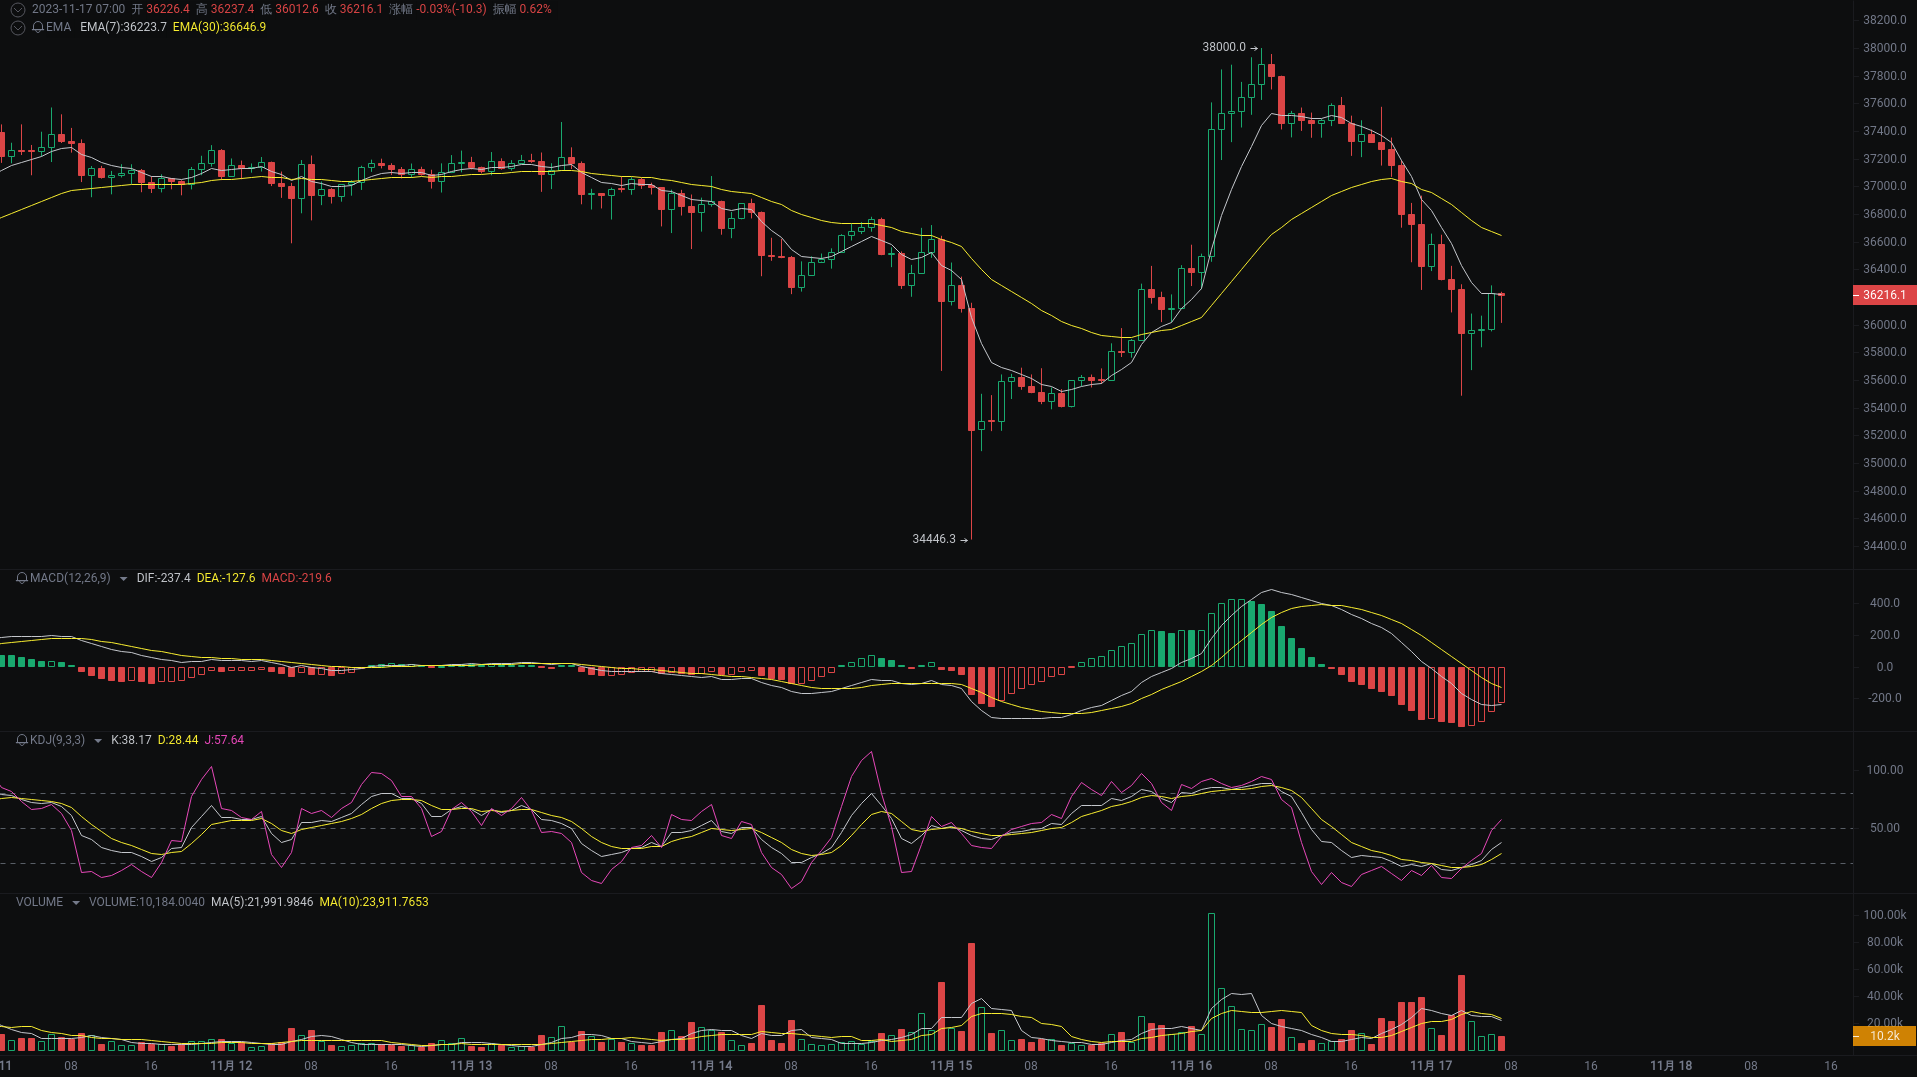1917x1077 pixels.
Task: Click the 11月 13 date on time axis
Action: tap(471, 1066)
